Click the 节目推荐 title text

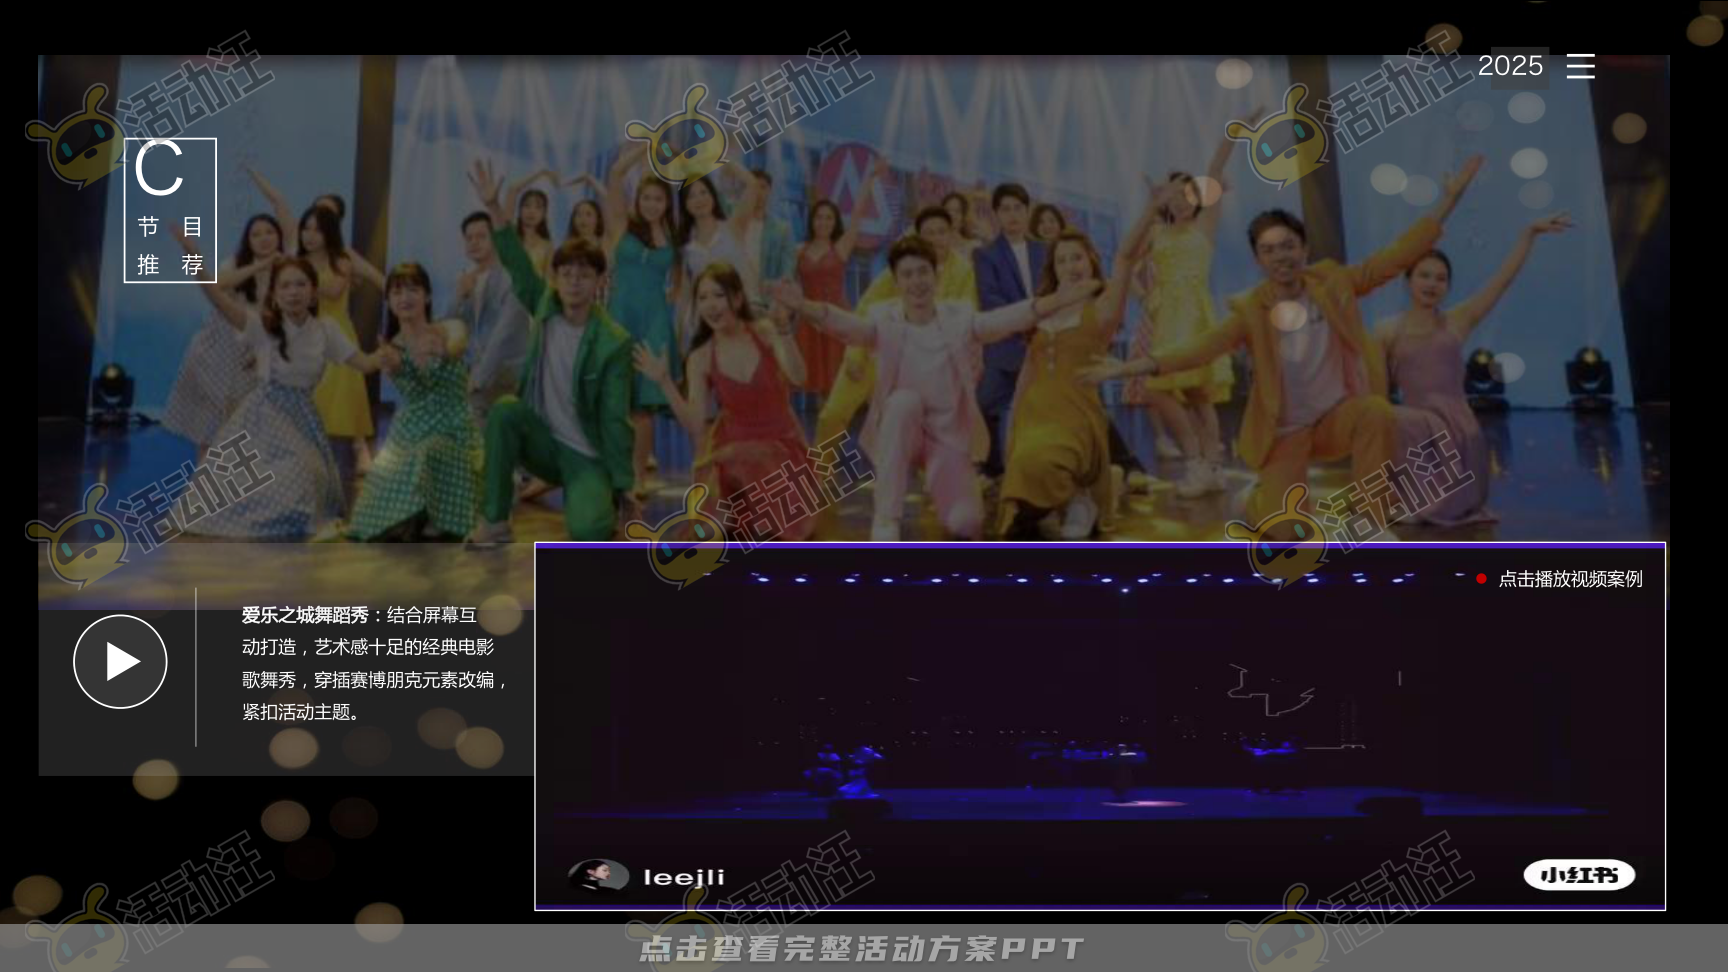coord(169,245)
